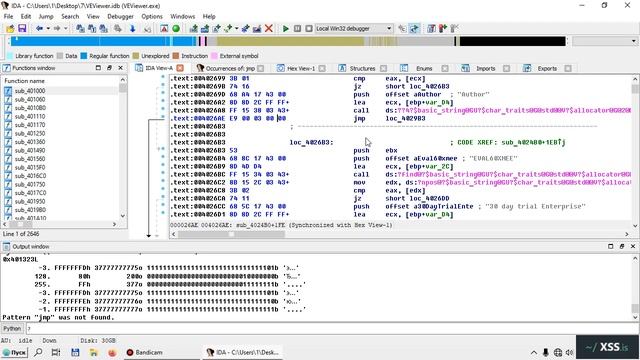Save the database with the floppy icon
Image resolution: width=640 pixels, height=360 pixels.
pyautogui.click(x=22, y=29)
